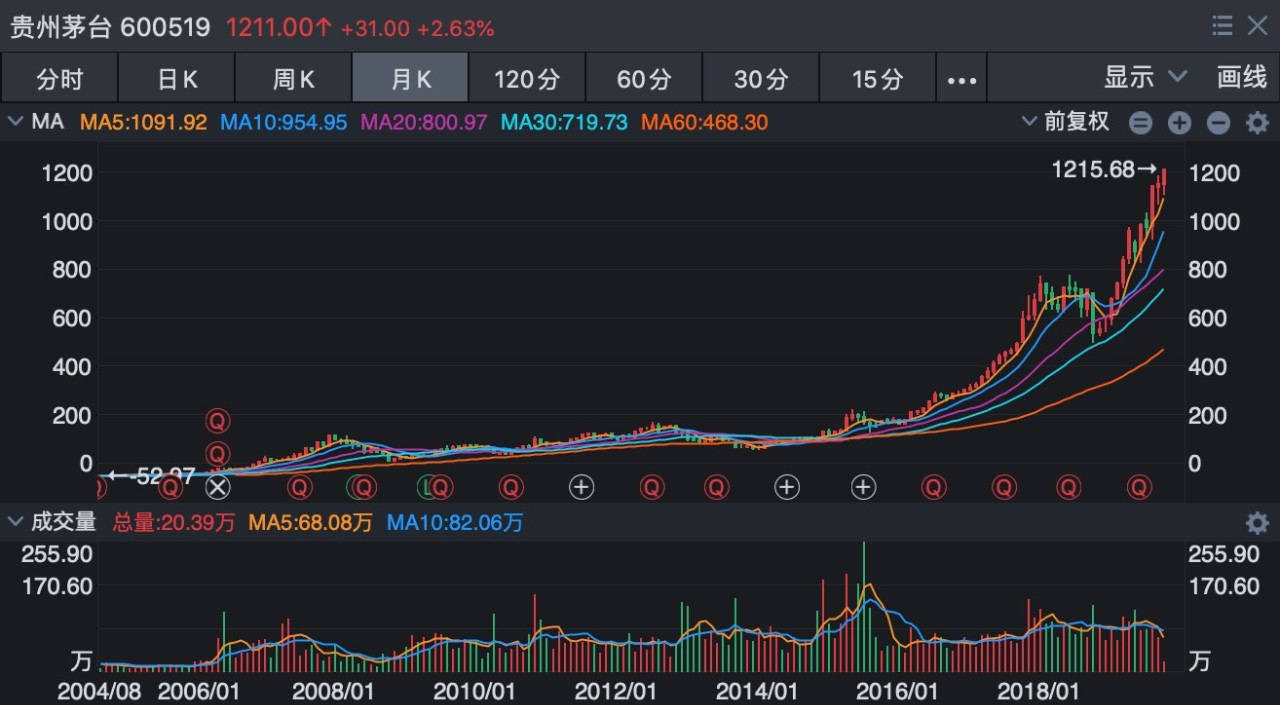Switch to the 30分 tab
Image resolution: width=1280 pixels, height=705 pixels.
(761, 79)
